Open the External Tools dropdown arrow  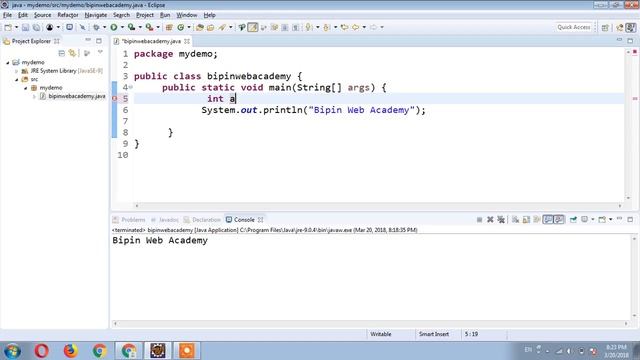pos(158,27)
